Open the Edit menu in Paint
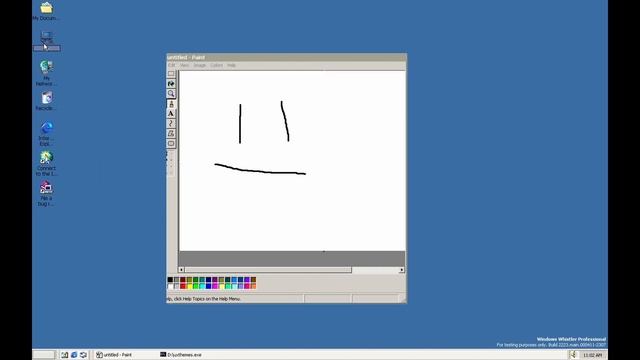Image resolution: width=640 pixels, height=360 pixels. click(x=172, y=65)
